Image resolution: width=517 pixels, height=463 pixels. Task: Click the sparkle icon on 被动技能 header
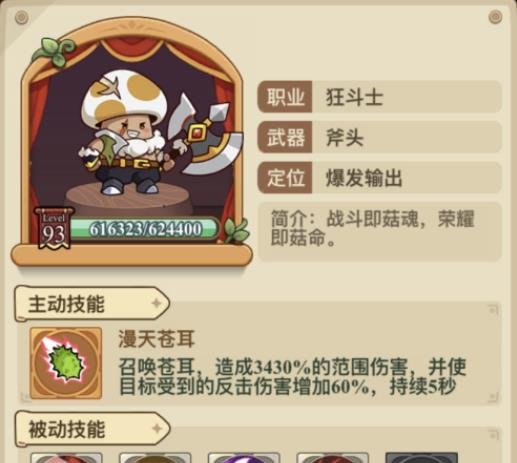157,428
